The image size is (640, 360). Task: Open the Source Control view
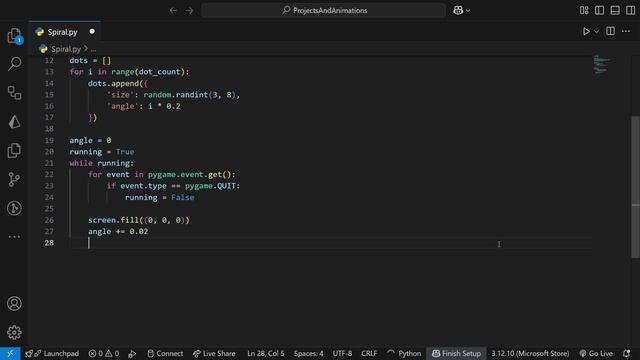(x=14, y=179)
